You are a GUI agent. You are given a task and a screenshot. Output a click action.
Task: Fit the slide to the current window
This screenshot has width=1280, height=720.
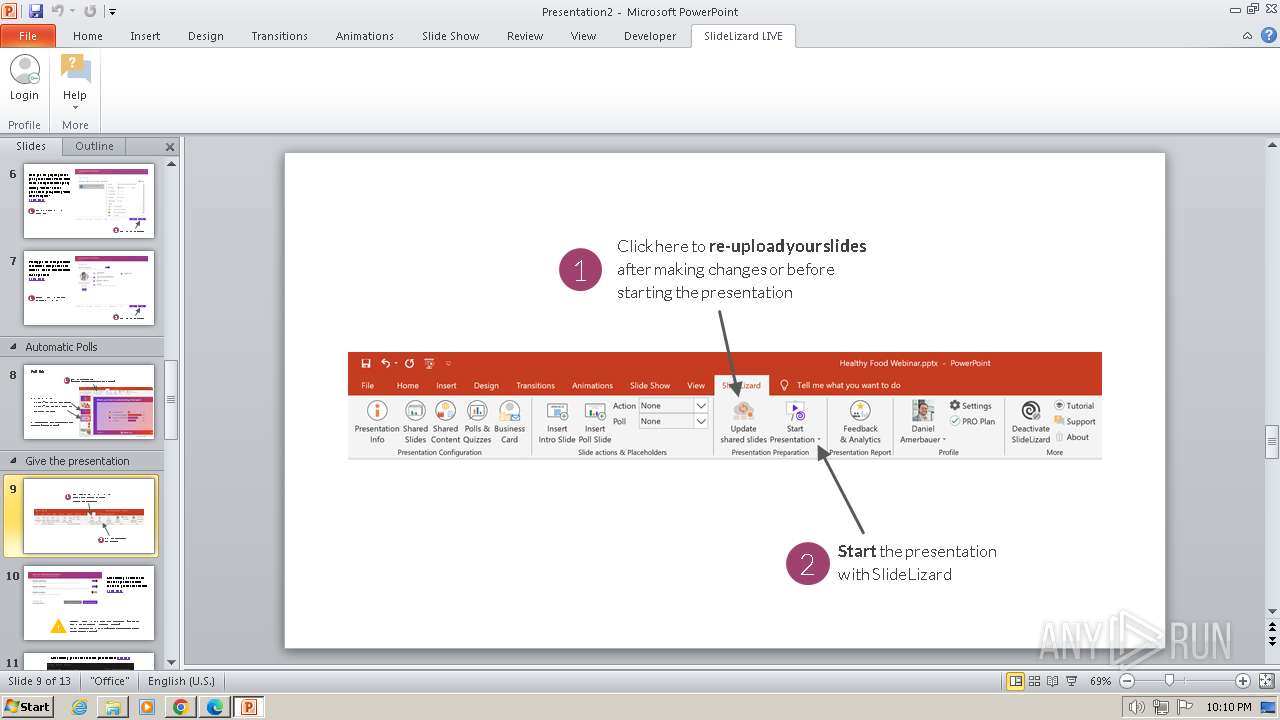click(1266, 681)
